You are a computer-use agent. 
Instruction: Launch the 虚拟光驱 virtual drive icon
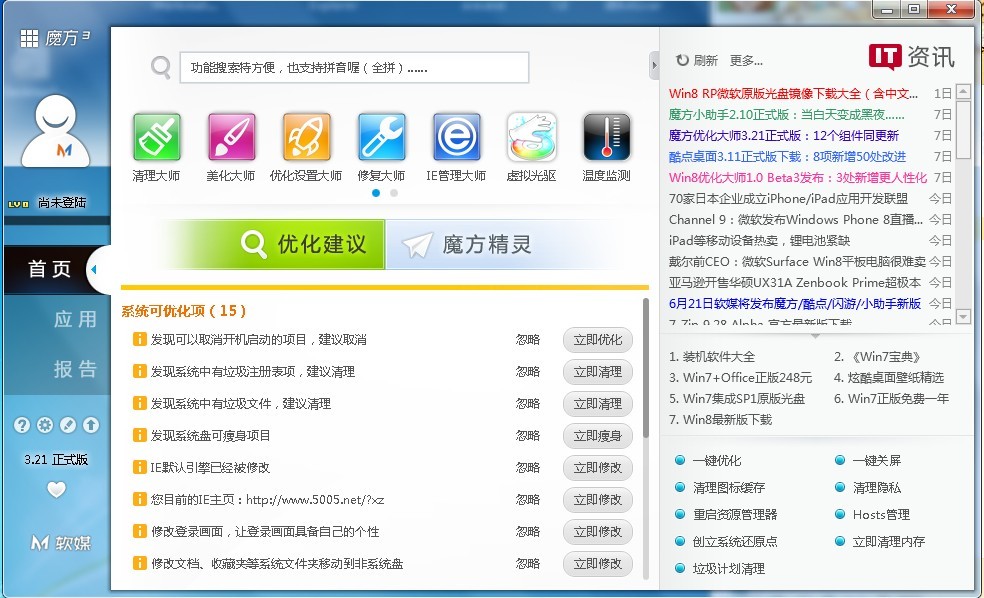(x=532, y=138)
